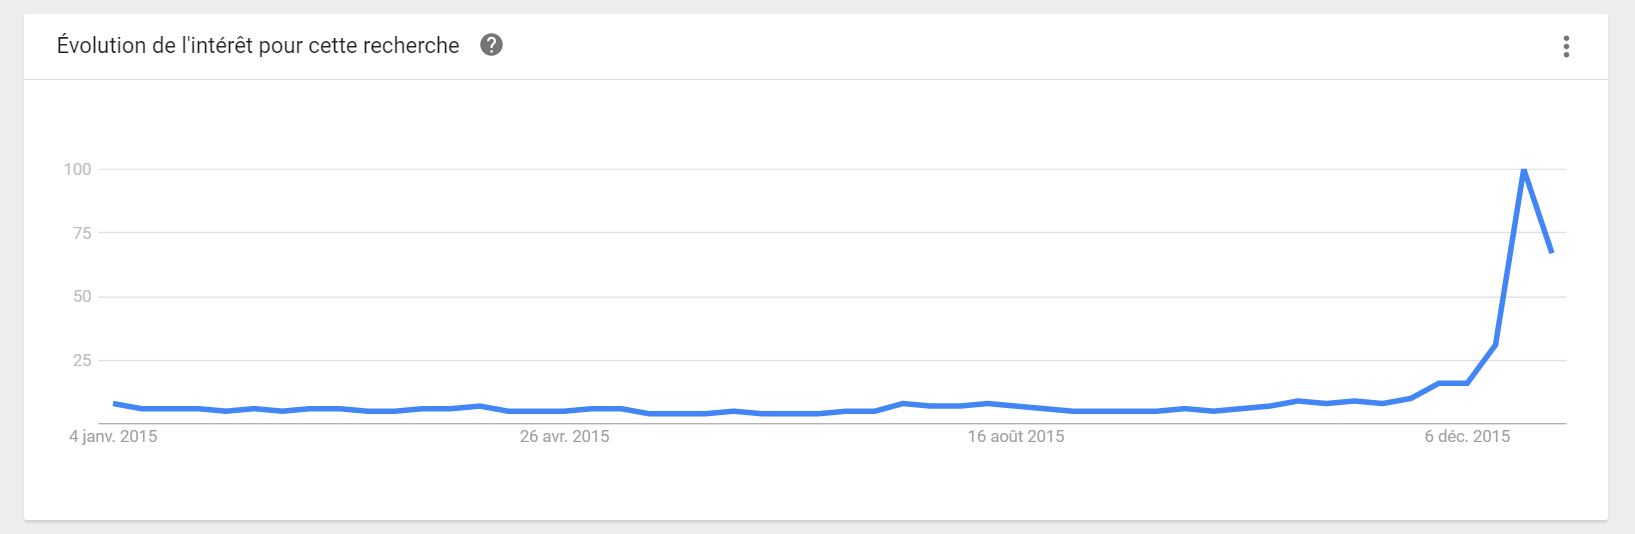Click the blue line above the '26 avr. 2015' label
The height and width of the screenshot is (534, 1635).
(x=564, y=411)
